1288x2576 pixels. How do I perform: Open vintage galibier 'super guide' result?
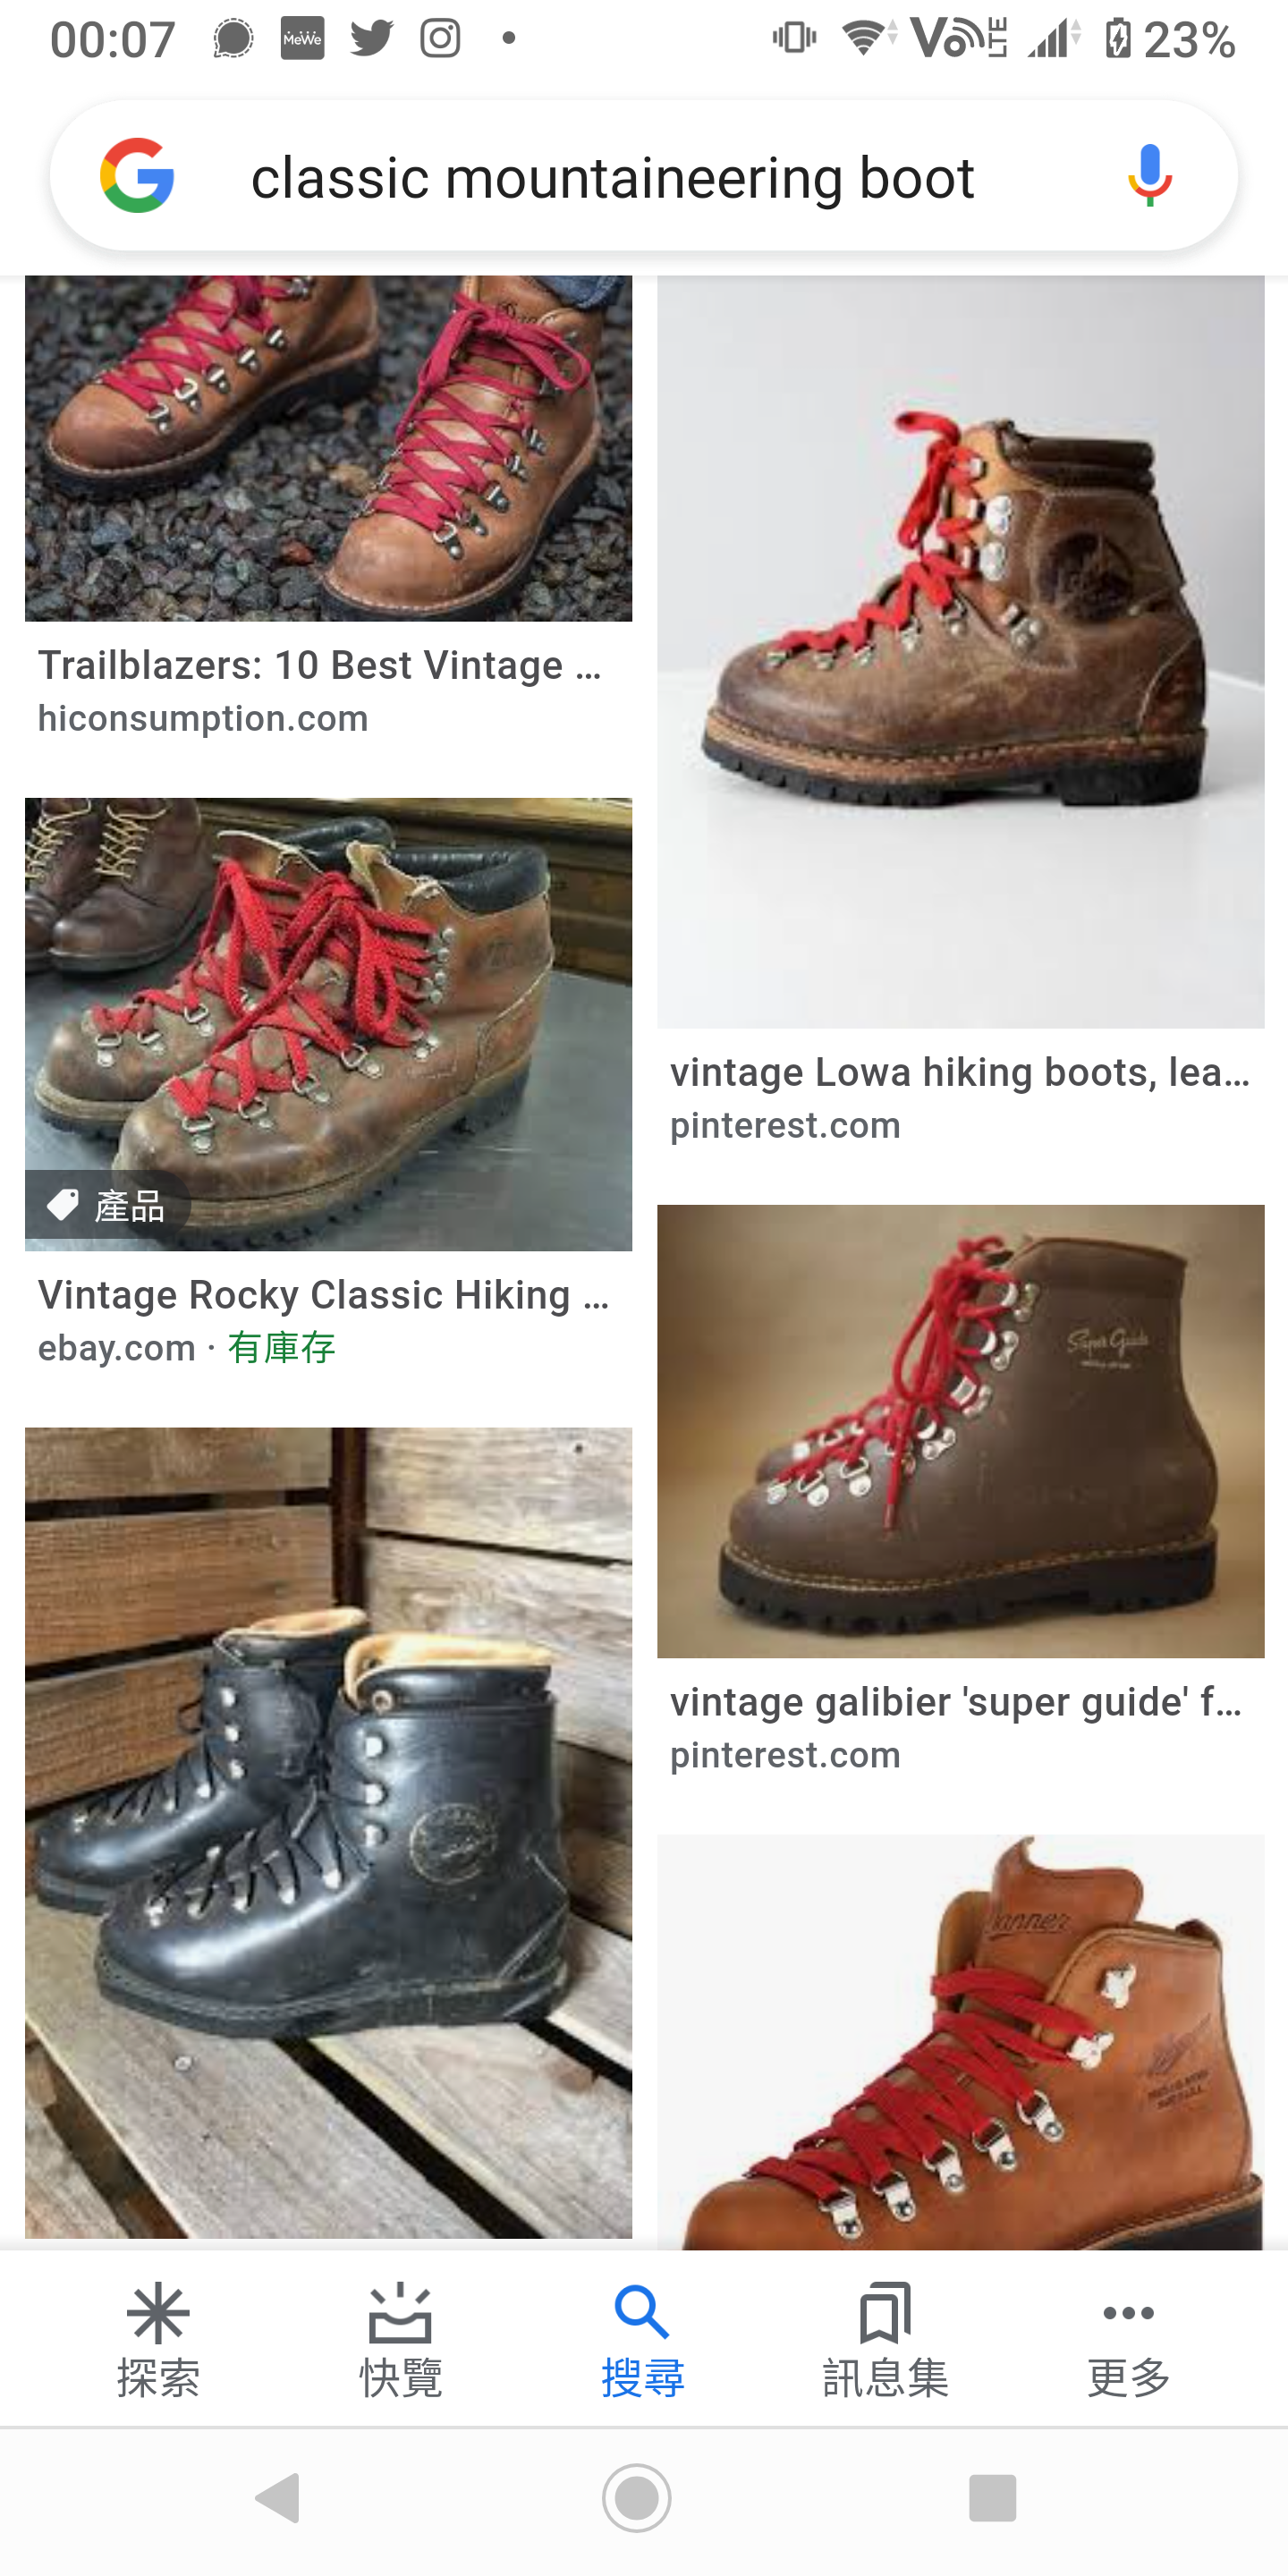point(956,1702)
